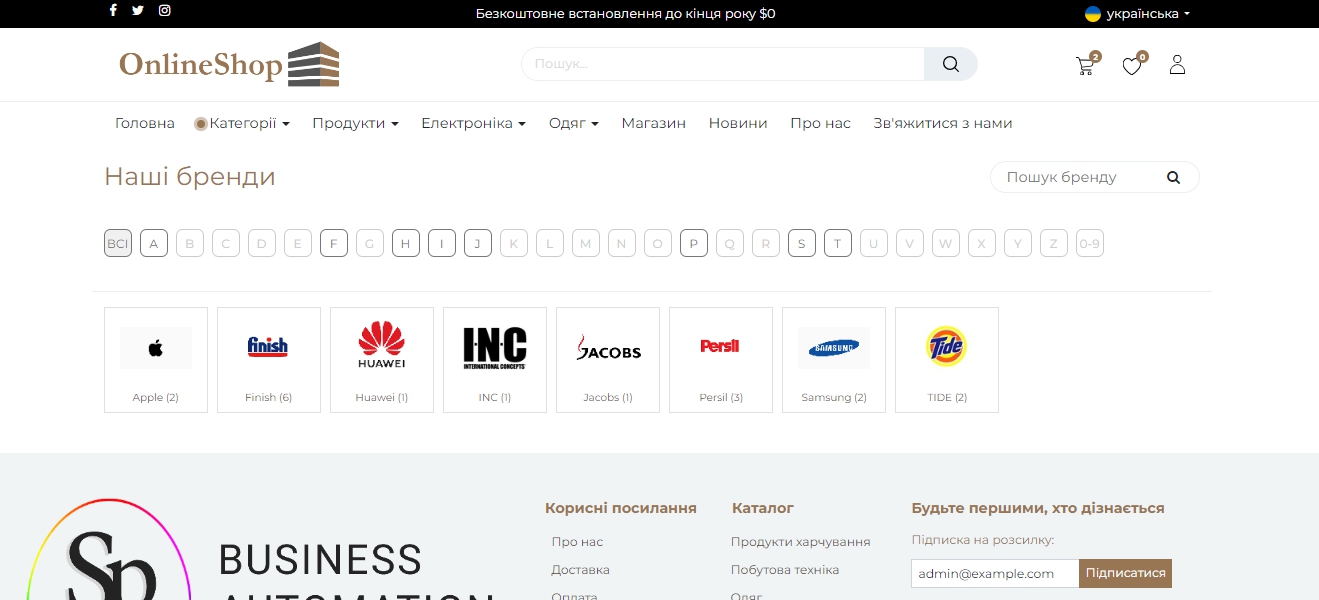Go to the Новини menu item

(x=738, y=124)
